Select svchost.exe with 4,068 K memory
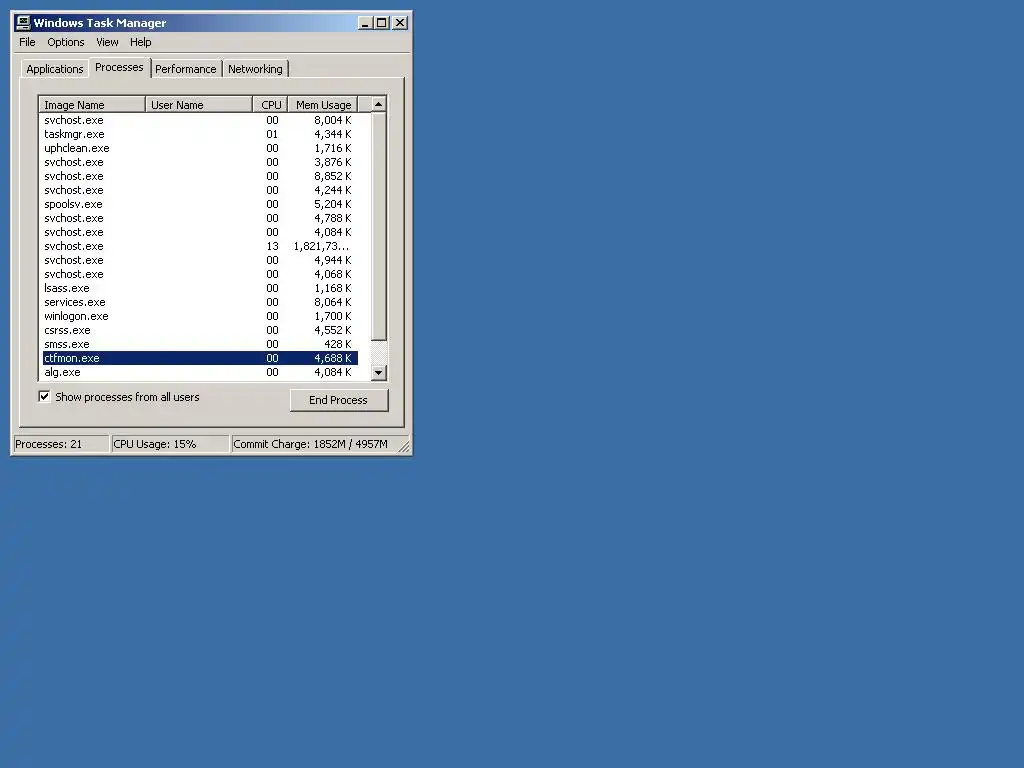 [200, 274]
